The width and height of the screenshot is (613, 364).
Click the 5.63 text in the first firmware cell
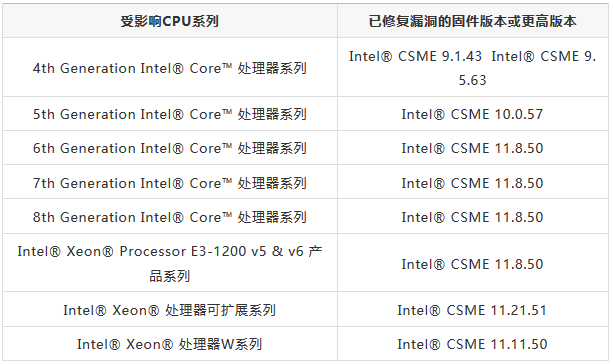click(472, 80)
